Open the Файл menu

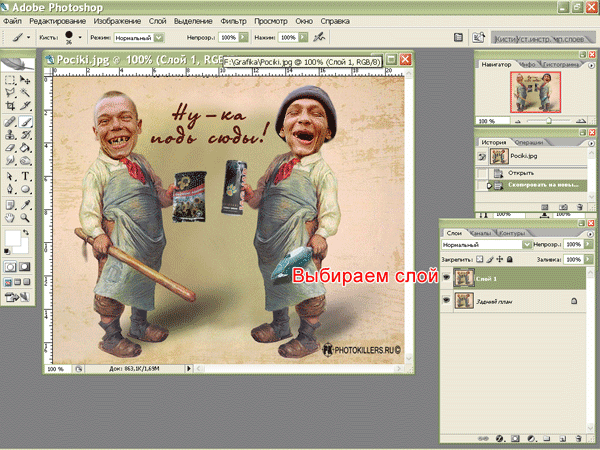click(12, 21)
